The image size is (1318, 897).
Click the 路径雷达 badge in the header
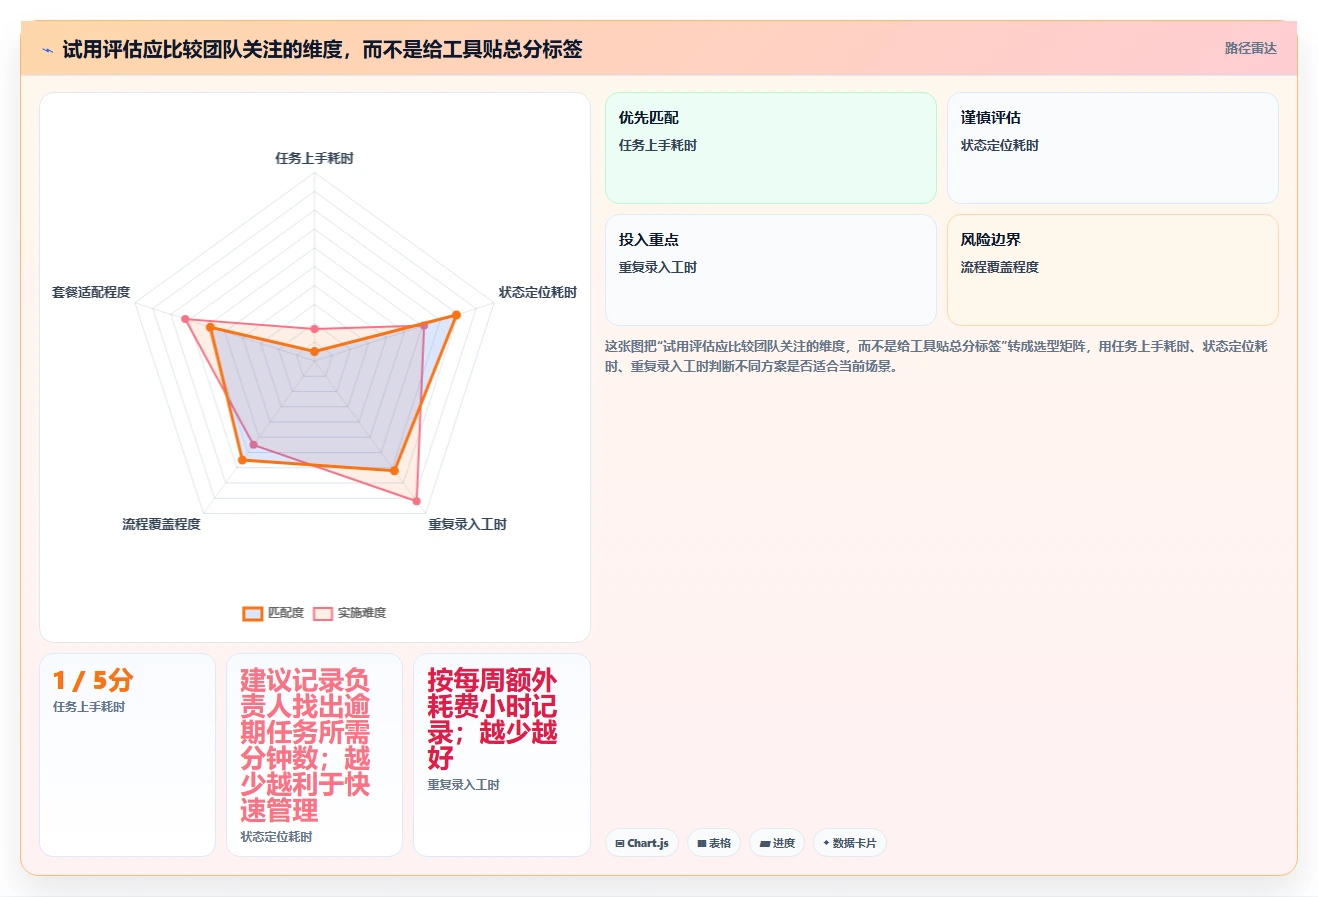tap(1251, 48)
